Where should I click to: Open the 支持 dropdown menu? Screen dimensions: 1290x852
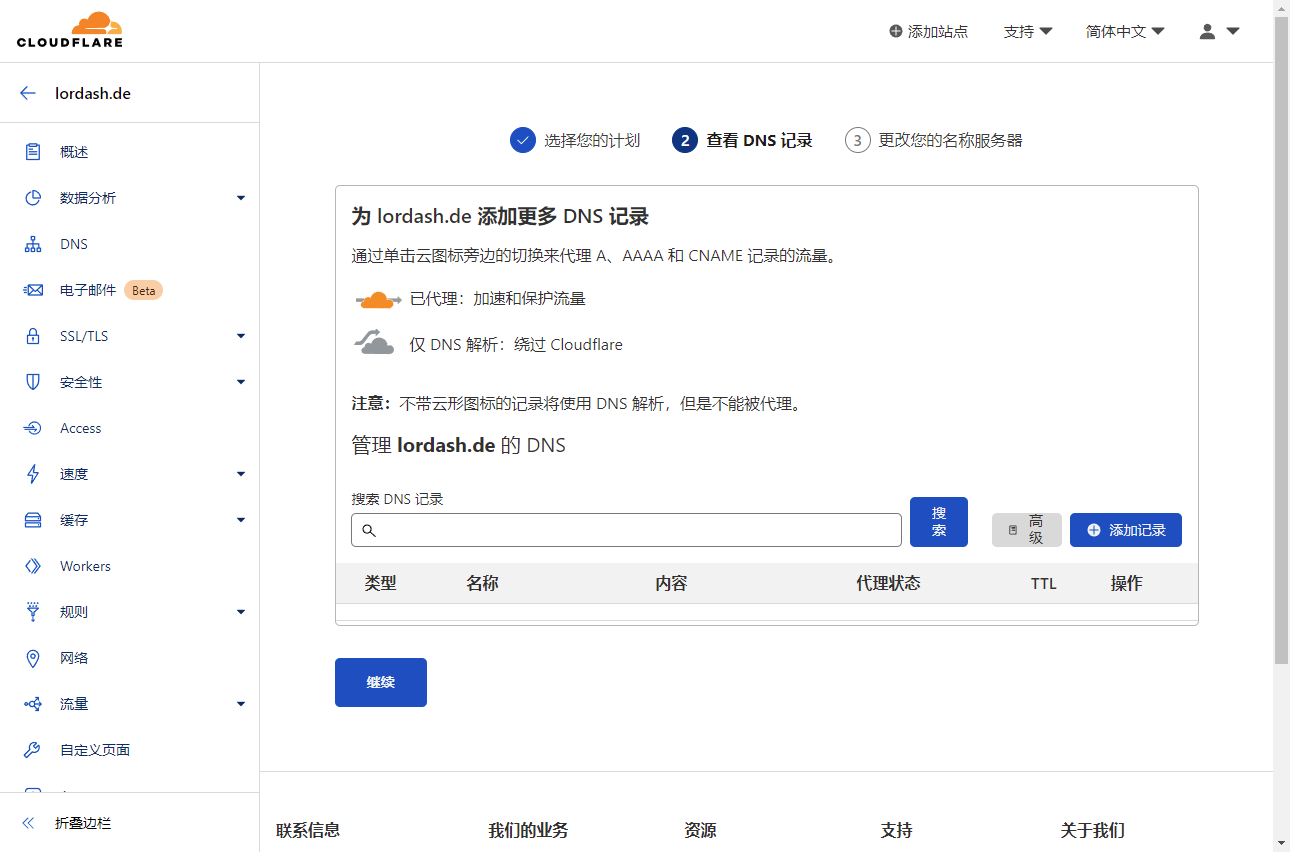pos(1027,31)
